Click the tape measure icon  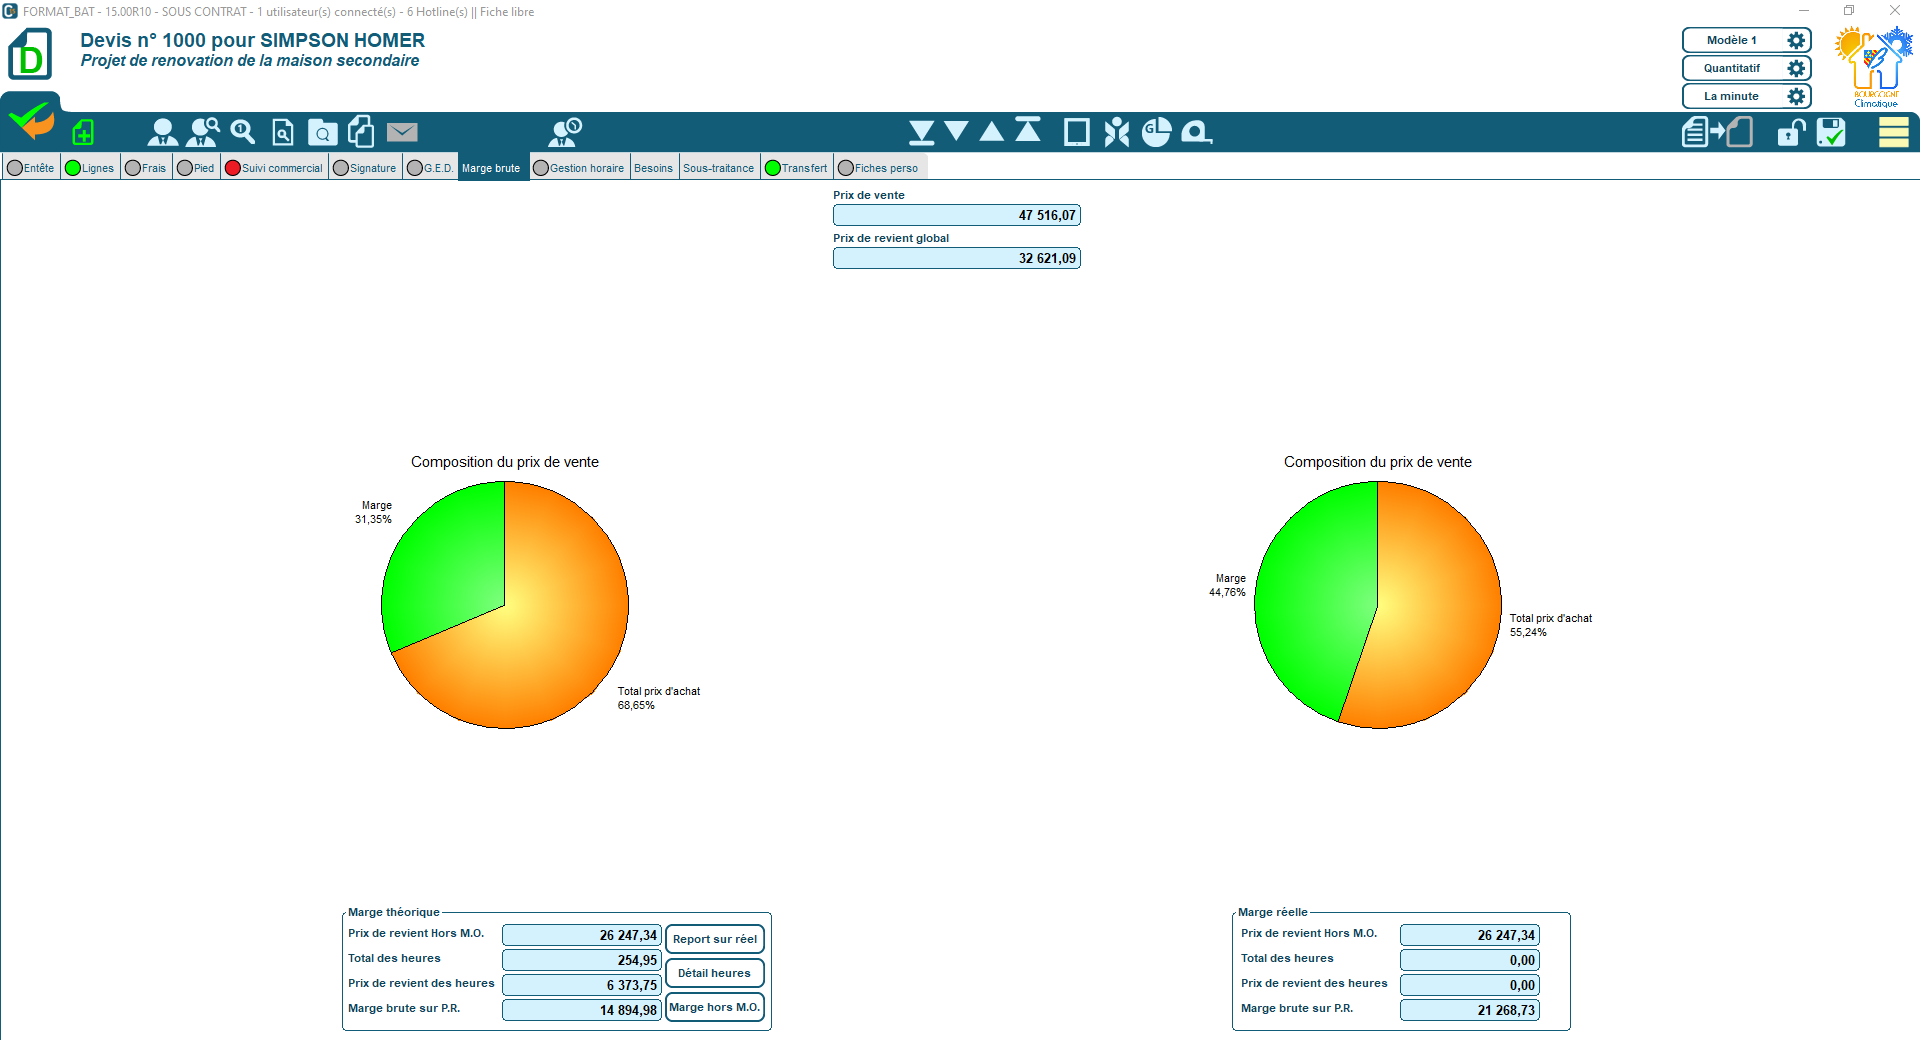pos(1197,132)
